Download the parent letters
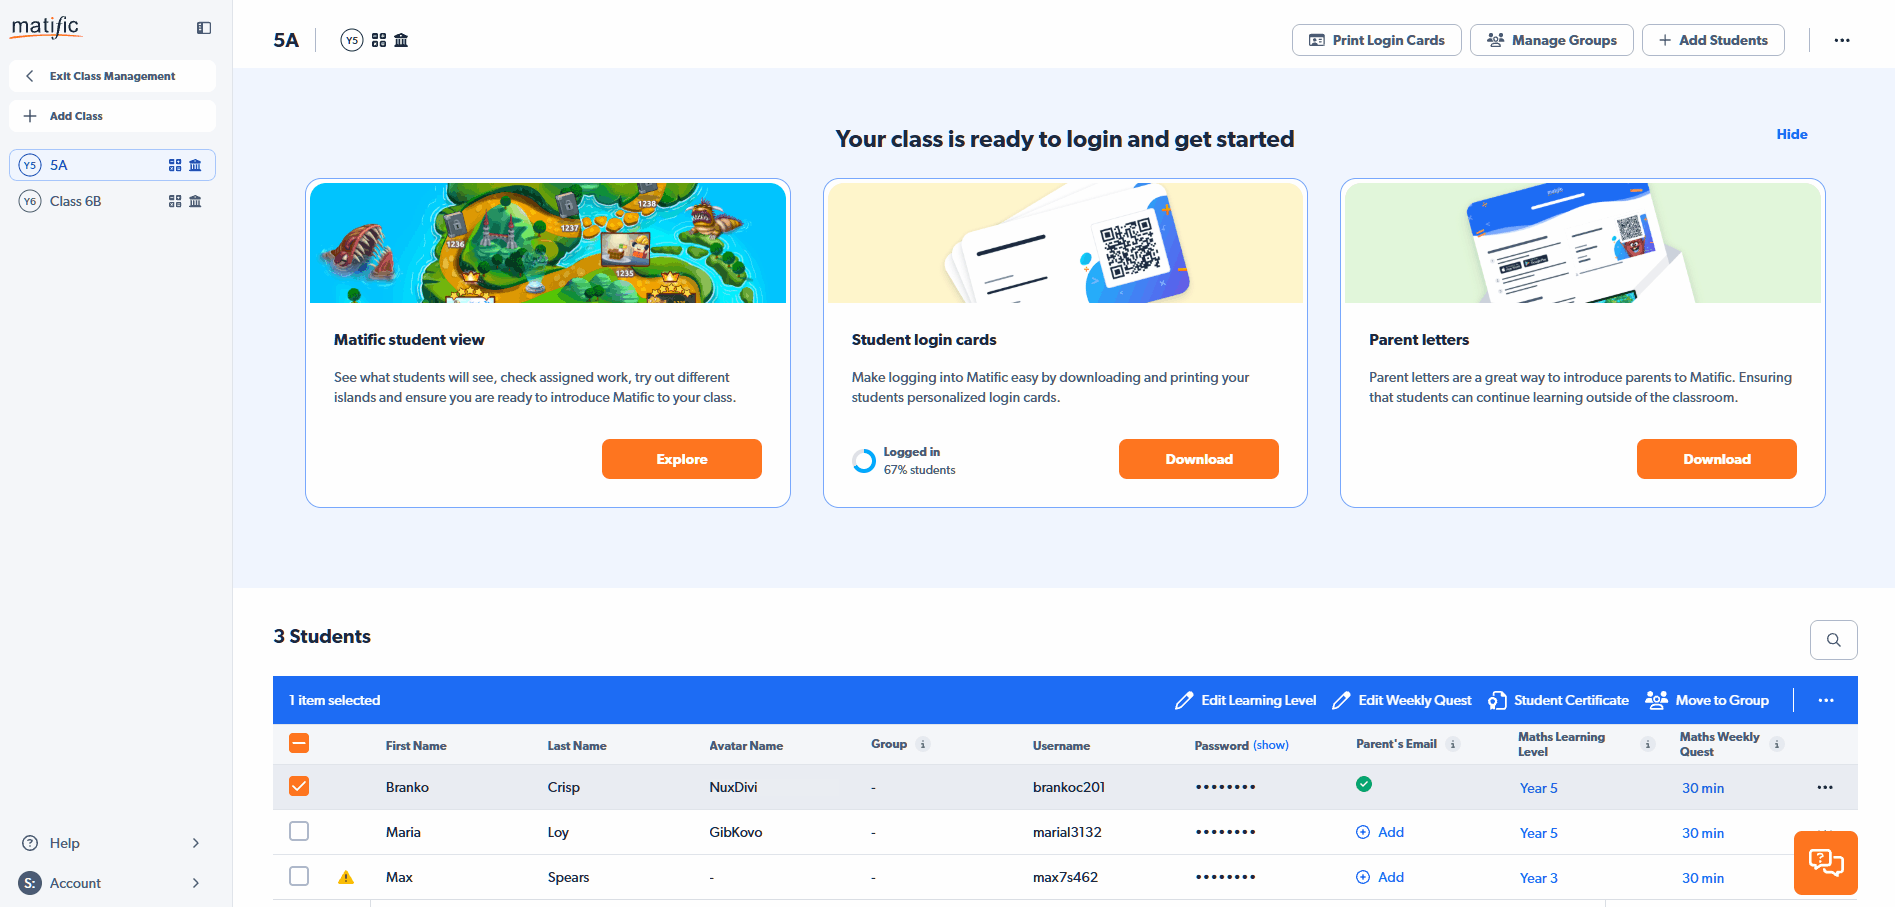Image resolution: width=1895 pixels, height=907 pixels. pos(1717,459)
